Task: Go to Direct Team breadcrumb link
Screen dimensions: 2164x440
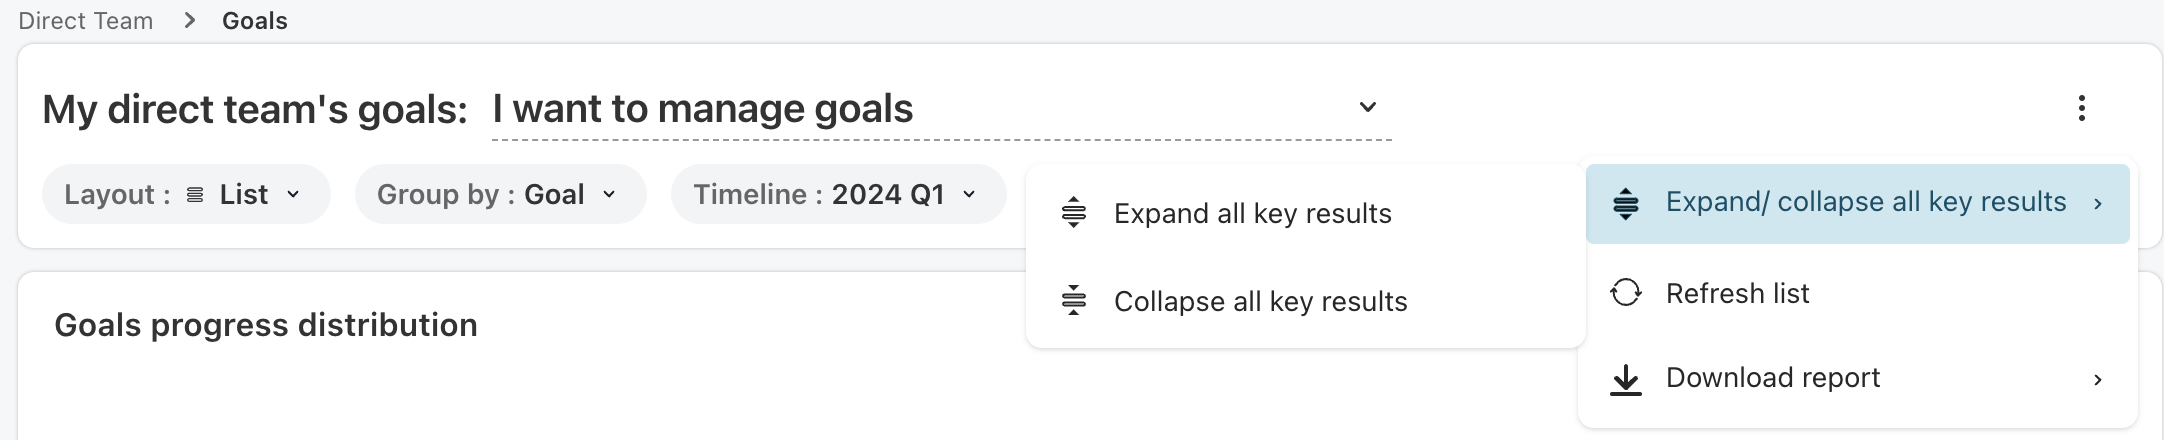Action: (86, 21)
